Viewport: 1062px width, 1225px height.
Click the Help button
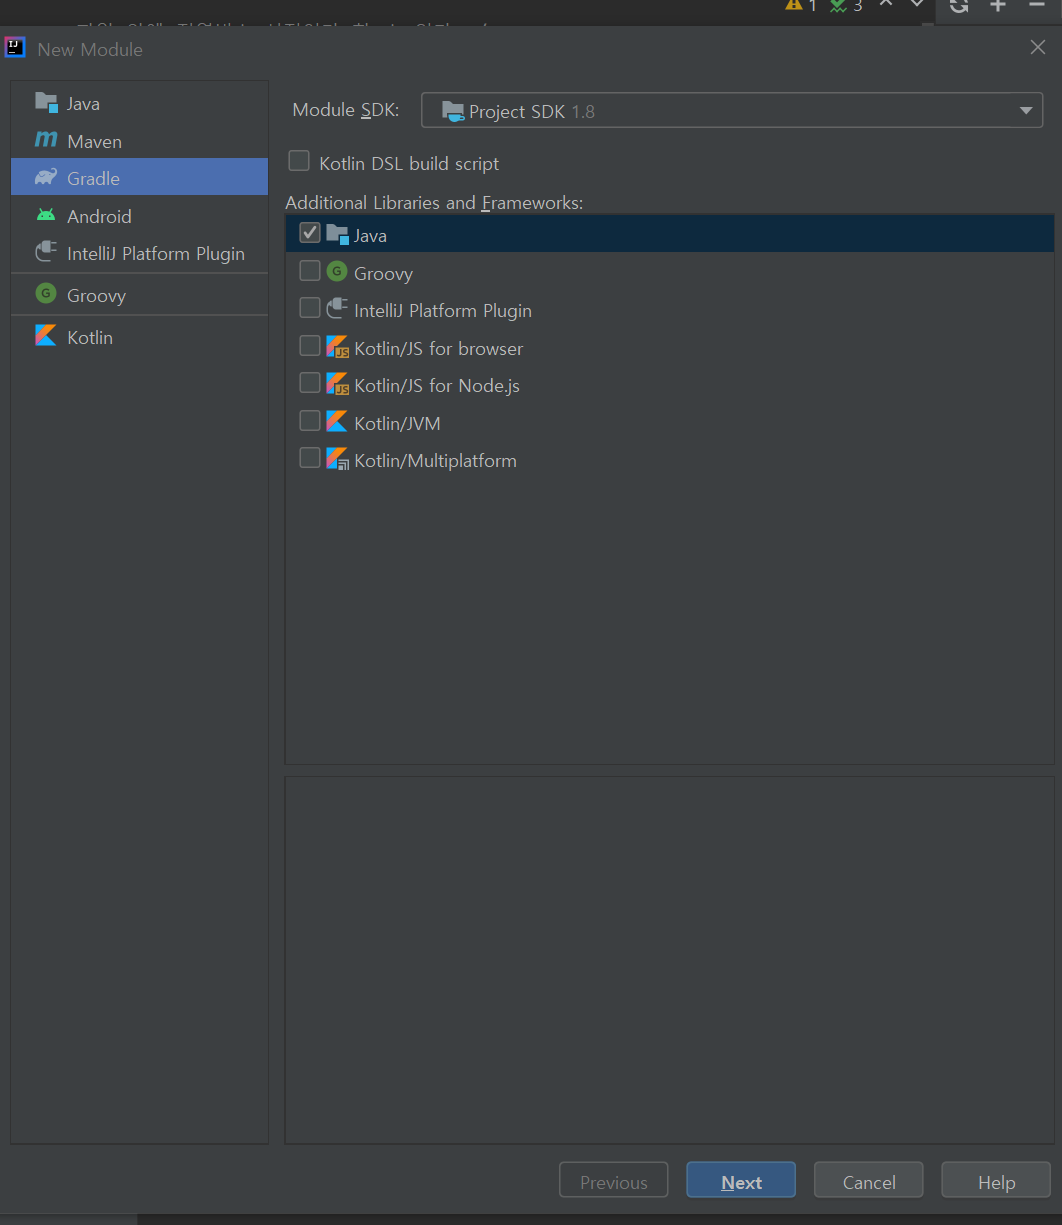point(996,1180)
